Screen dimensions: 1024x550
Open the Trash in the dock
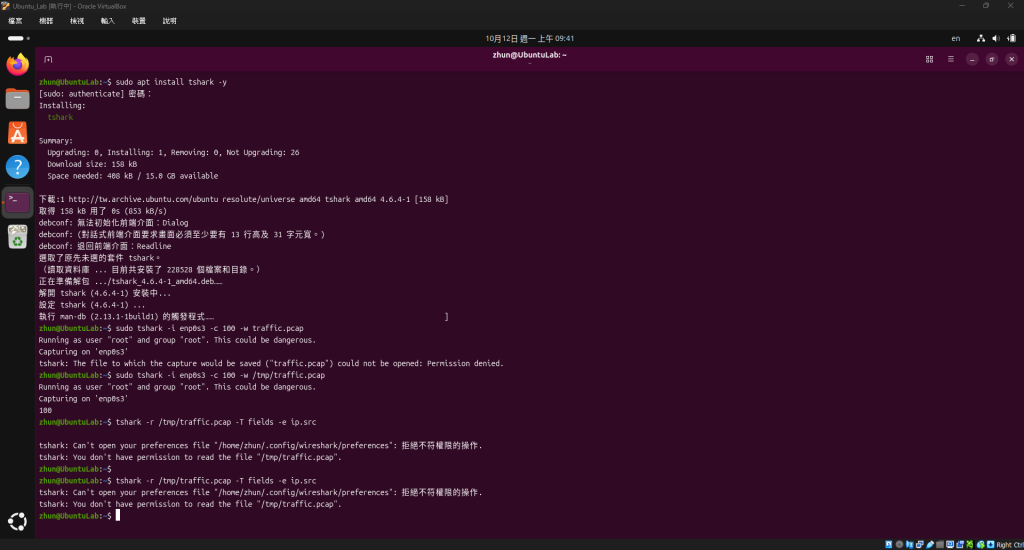(x=18, y=236)
